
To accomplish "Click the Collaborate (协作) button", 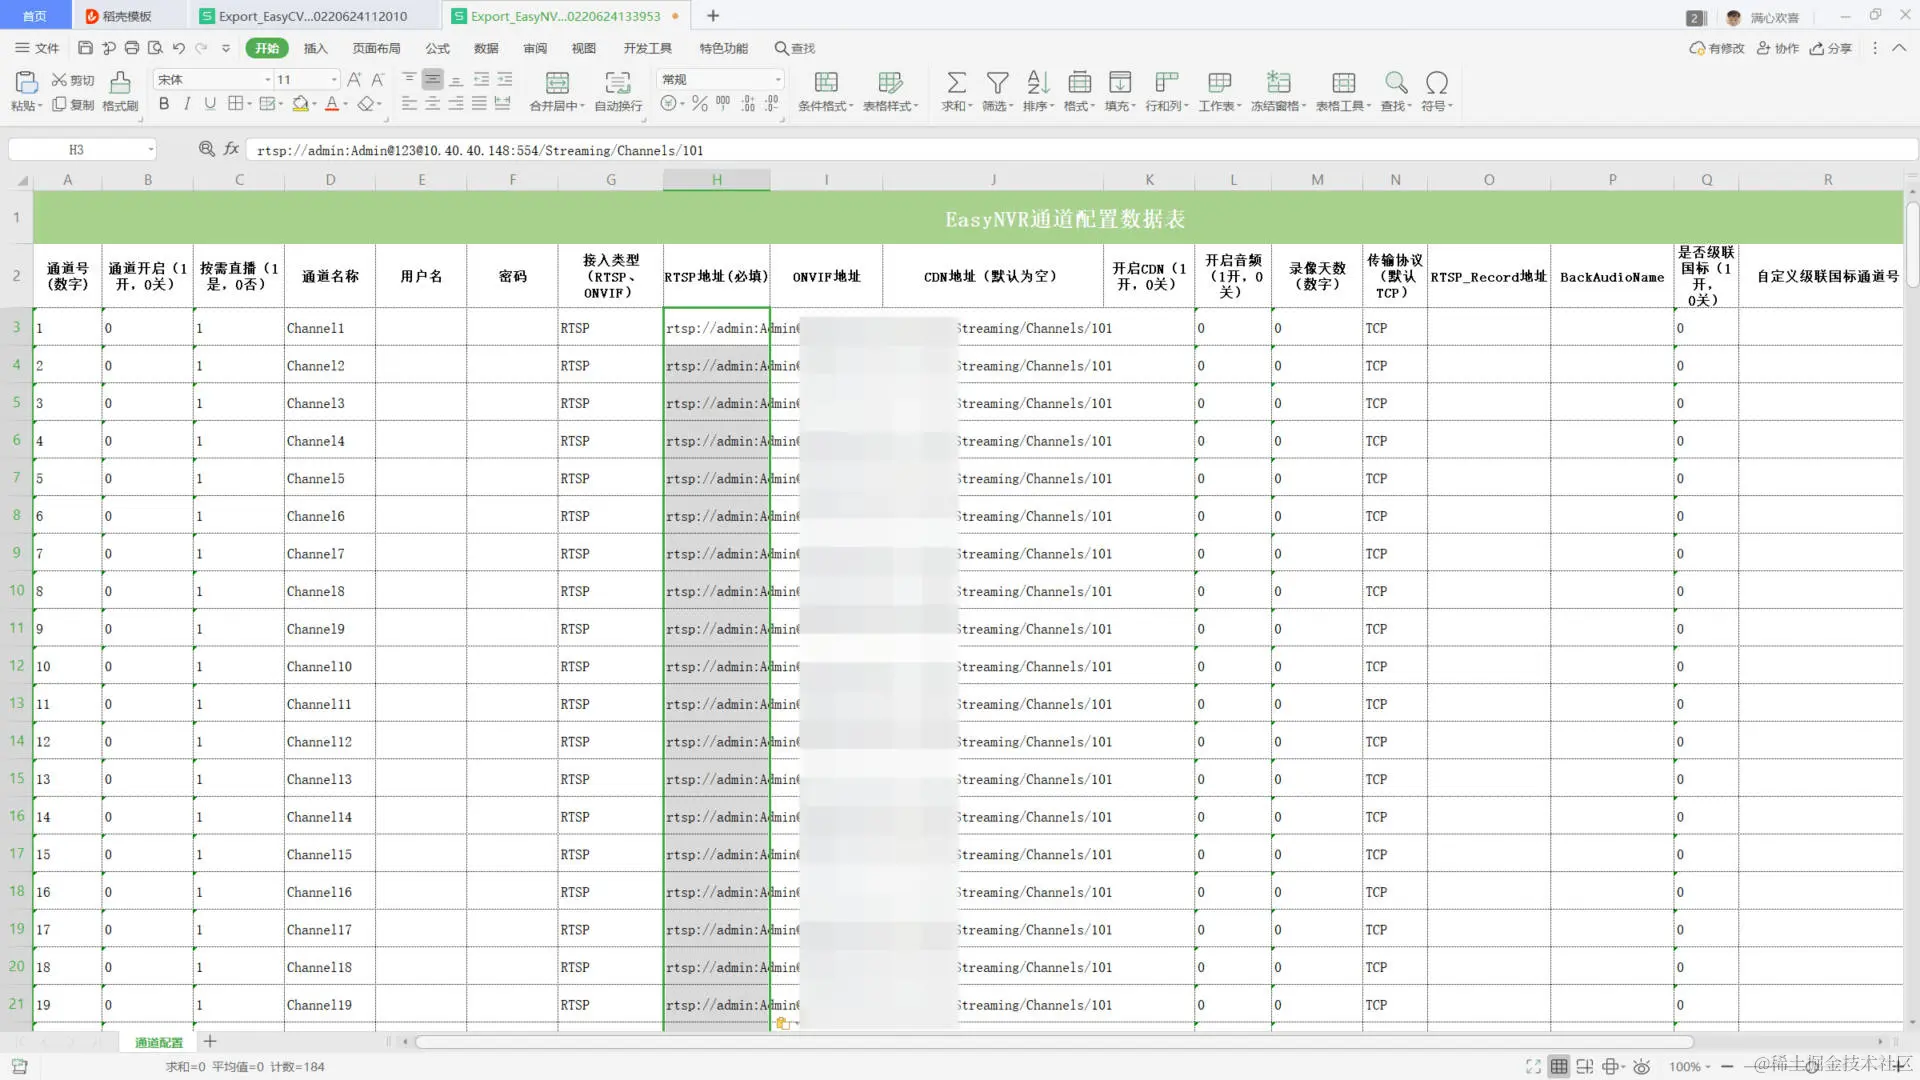I will coord(1778,48).
